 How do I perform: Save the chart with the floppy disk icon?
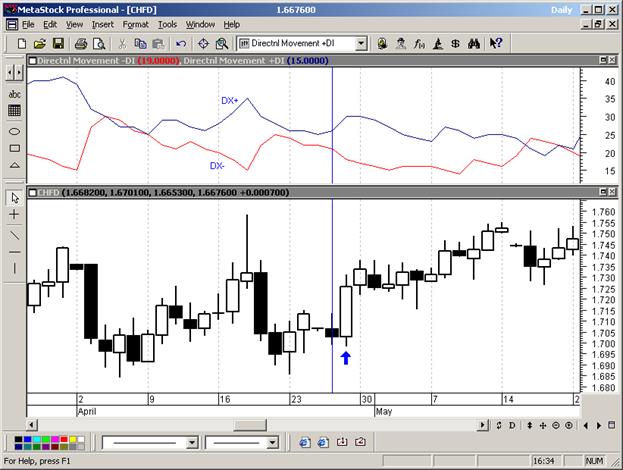point(58,43)
